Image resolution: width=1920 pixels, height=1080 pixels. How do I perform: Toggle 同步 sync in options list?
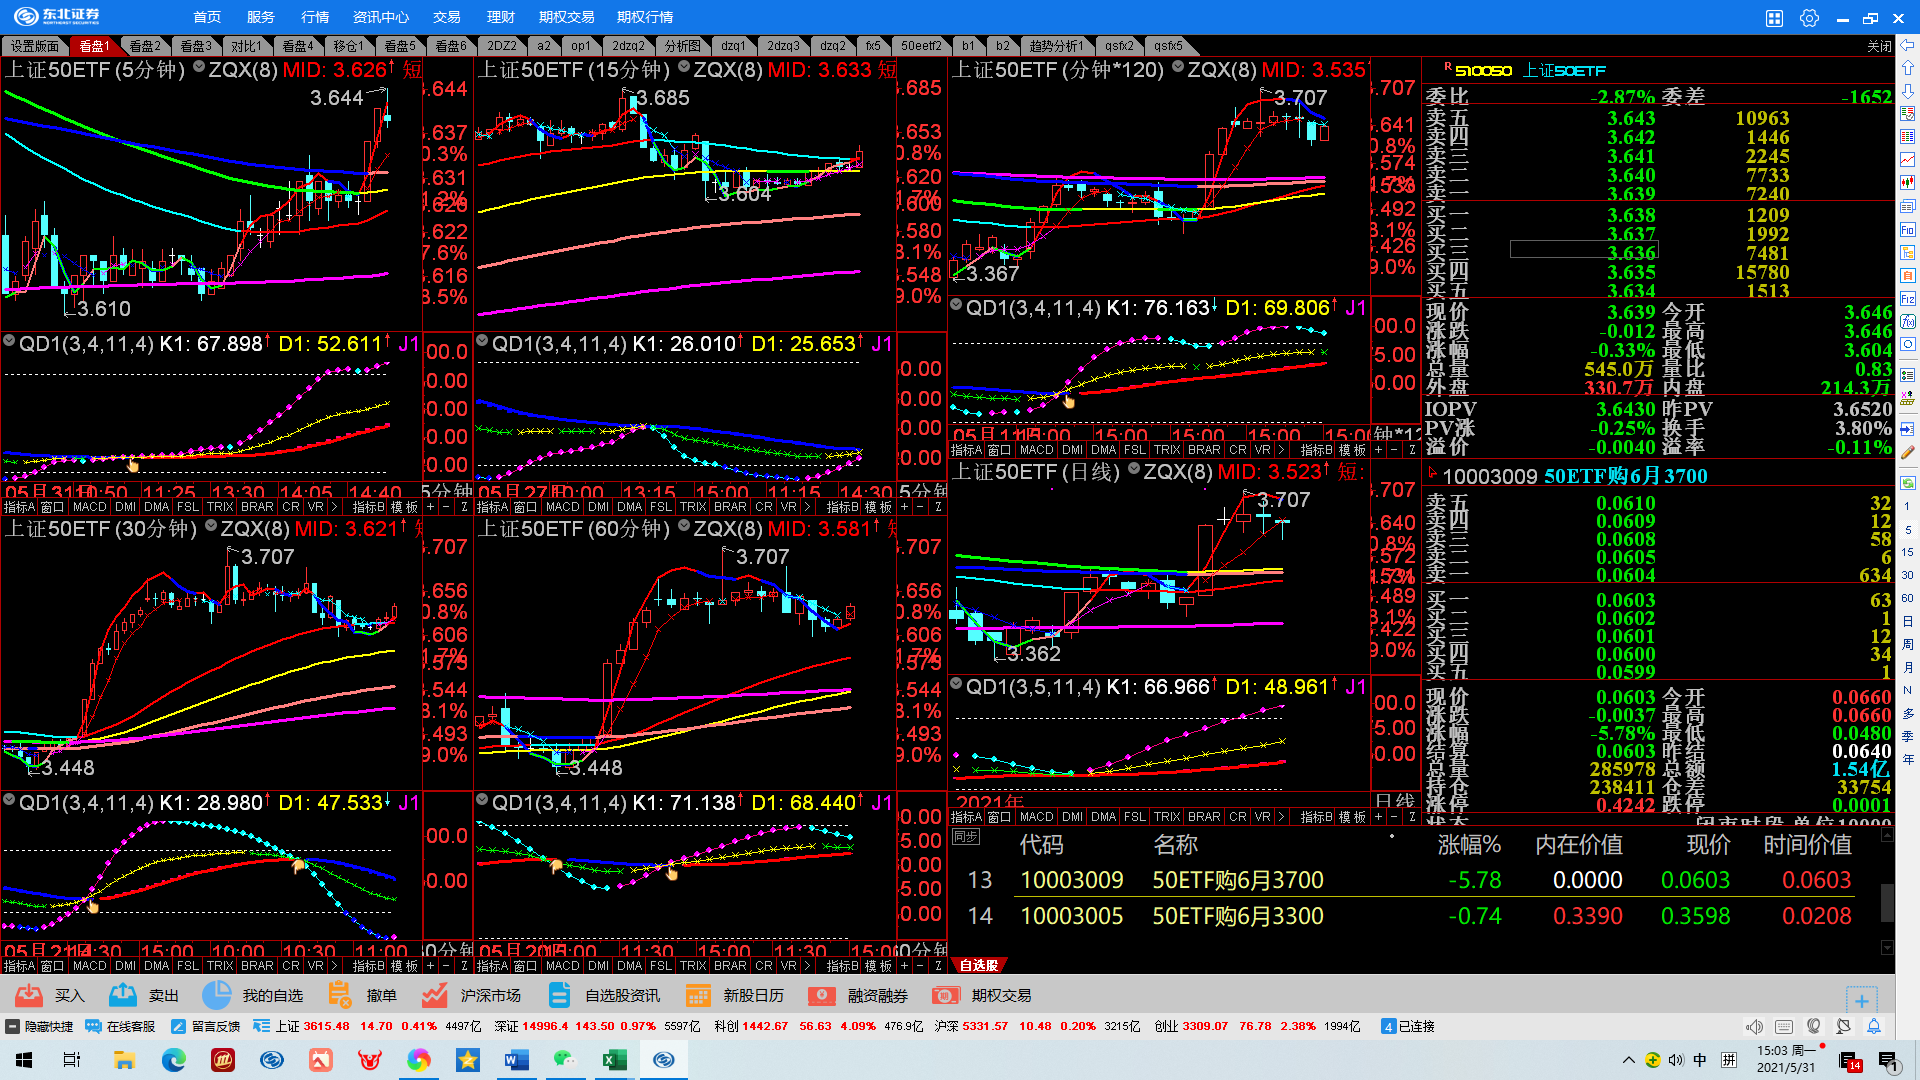(x=965, y=837)
